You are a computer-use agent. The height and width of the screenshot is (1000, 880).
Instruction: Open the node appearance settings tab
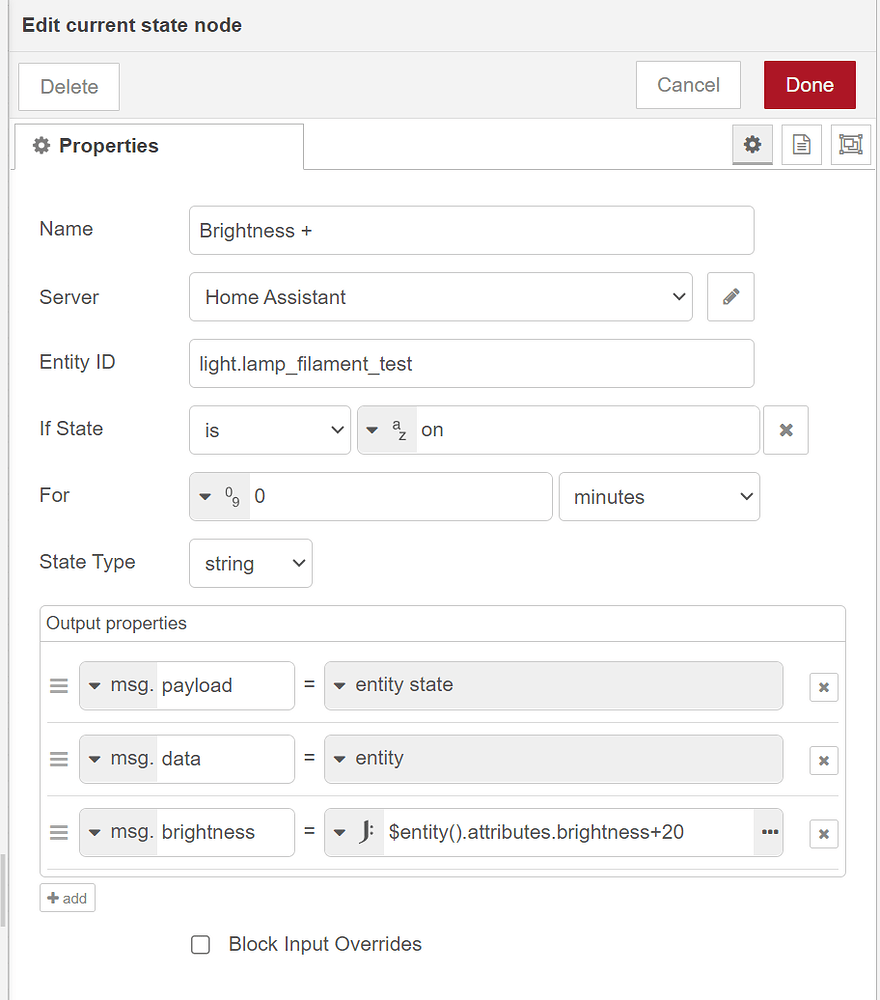(850, 144)
